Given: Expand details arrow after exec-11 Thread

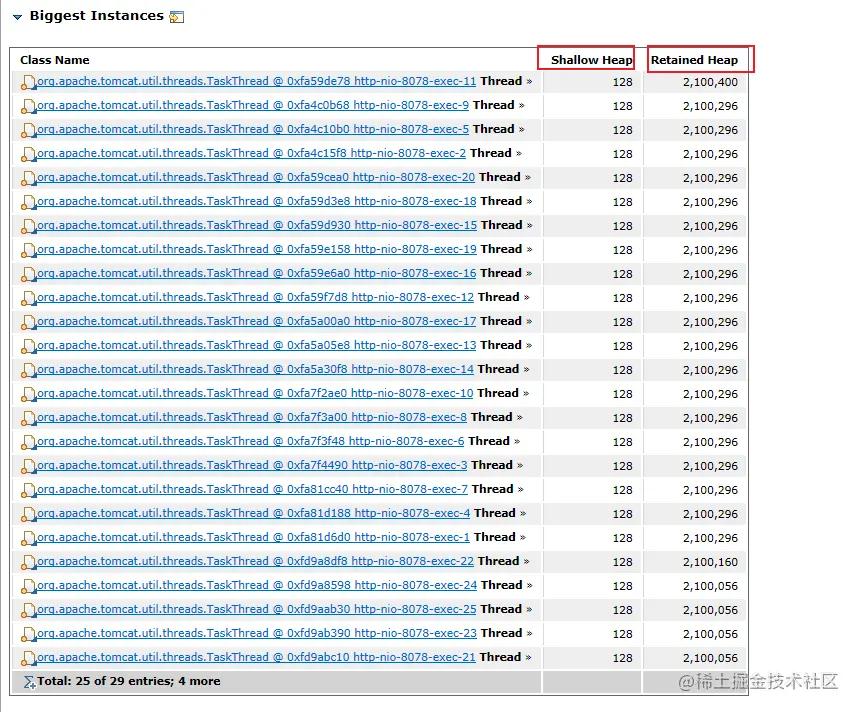Looking at the screenshot, I should [x=529, y=82].
